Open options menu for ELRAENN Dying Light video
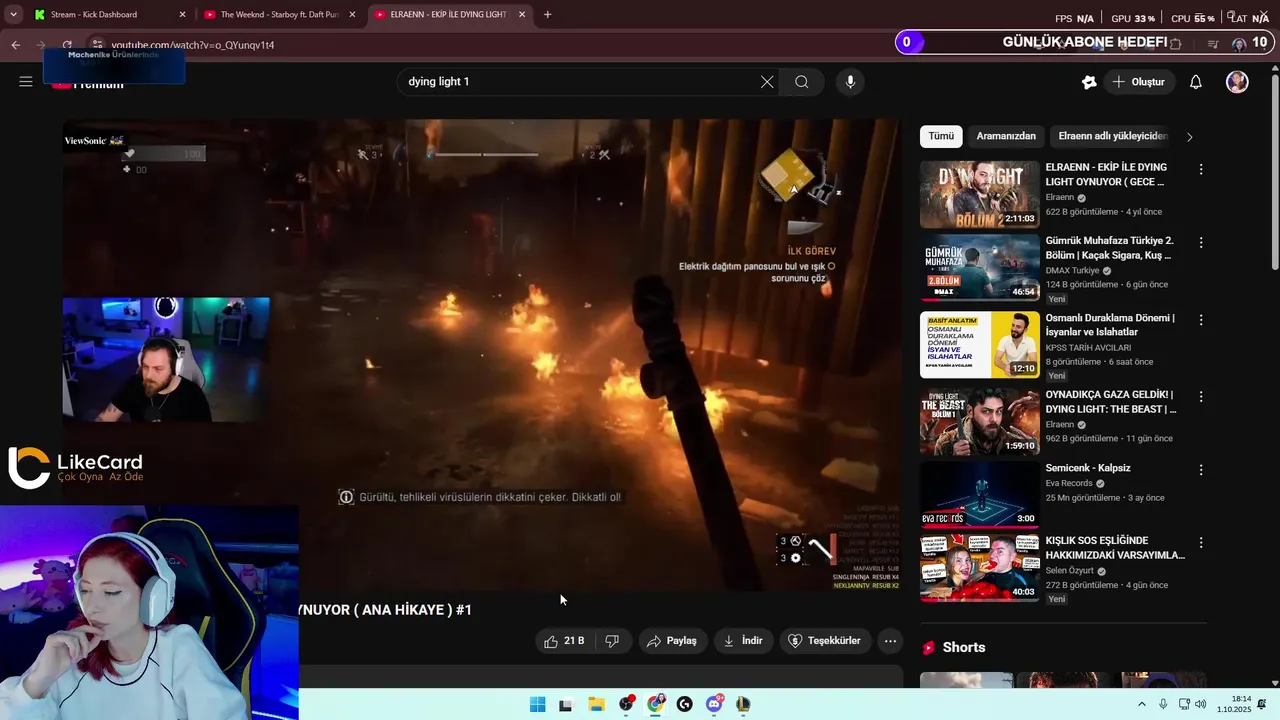1280x720 pixels. [1201, 170]
